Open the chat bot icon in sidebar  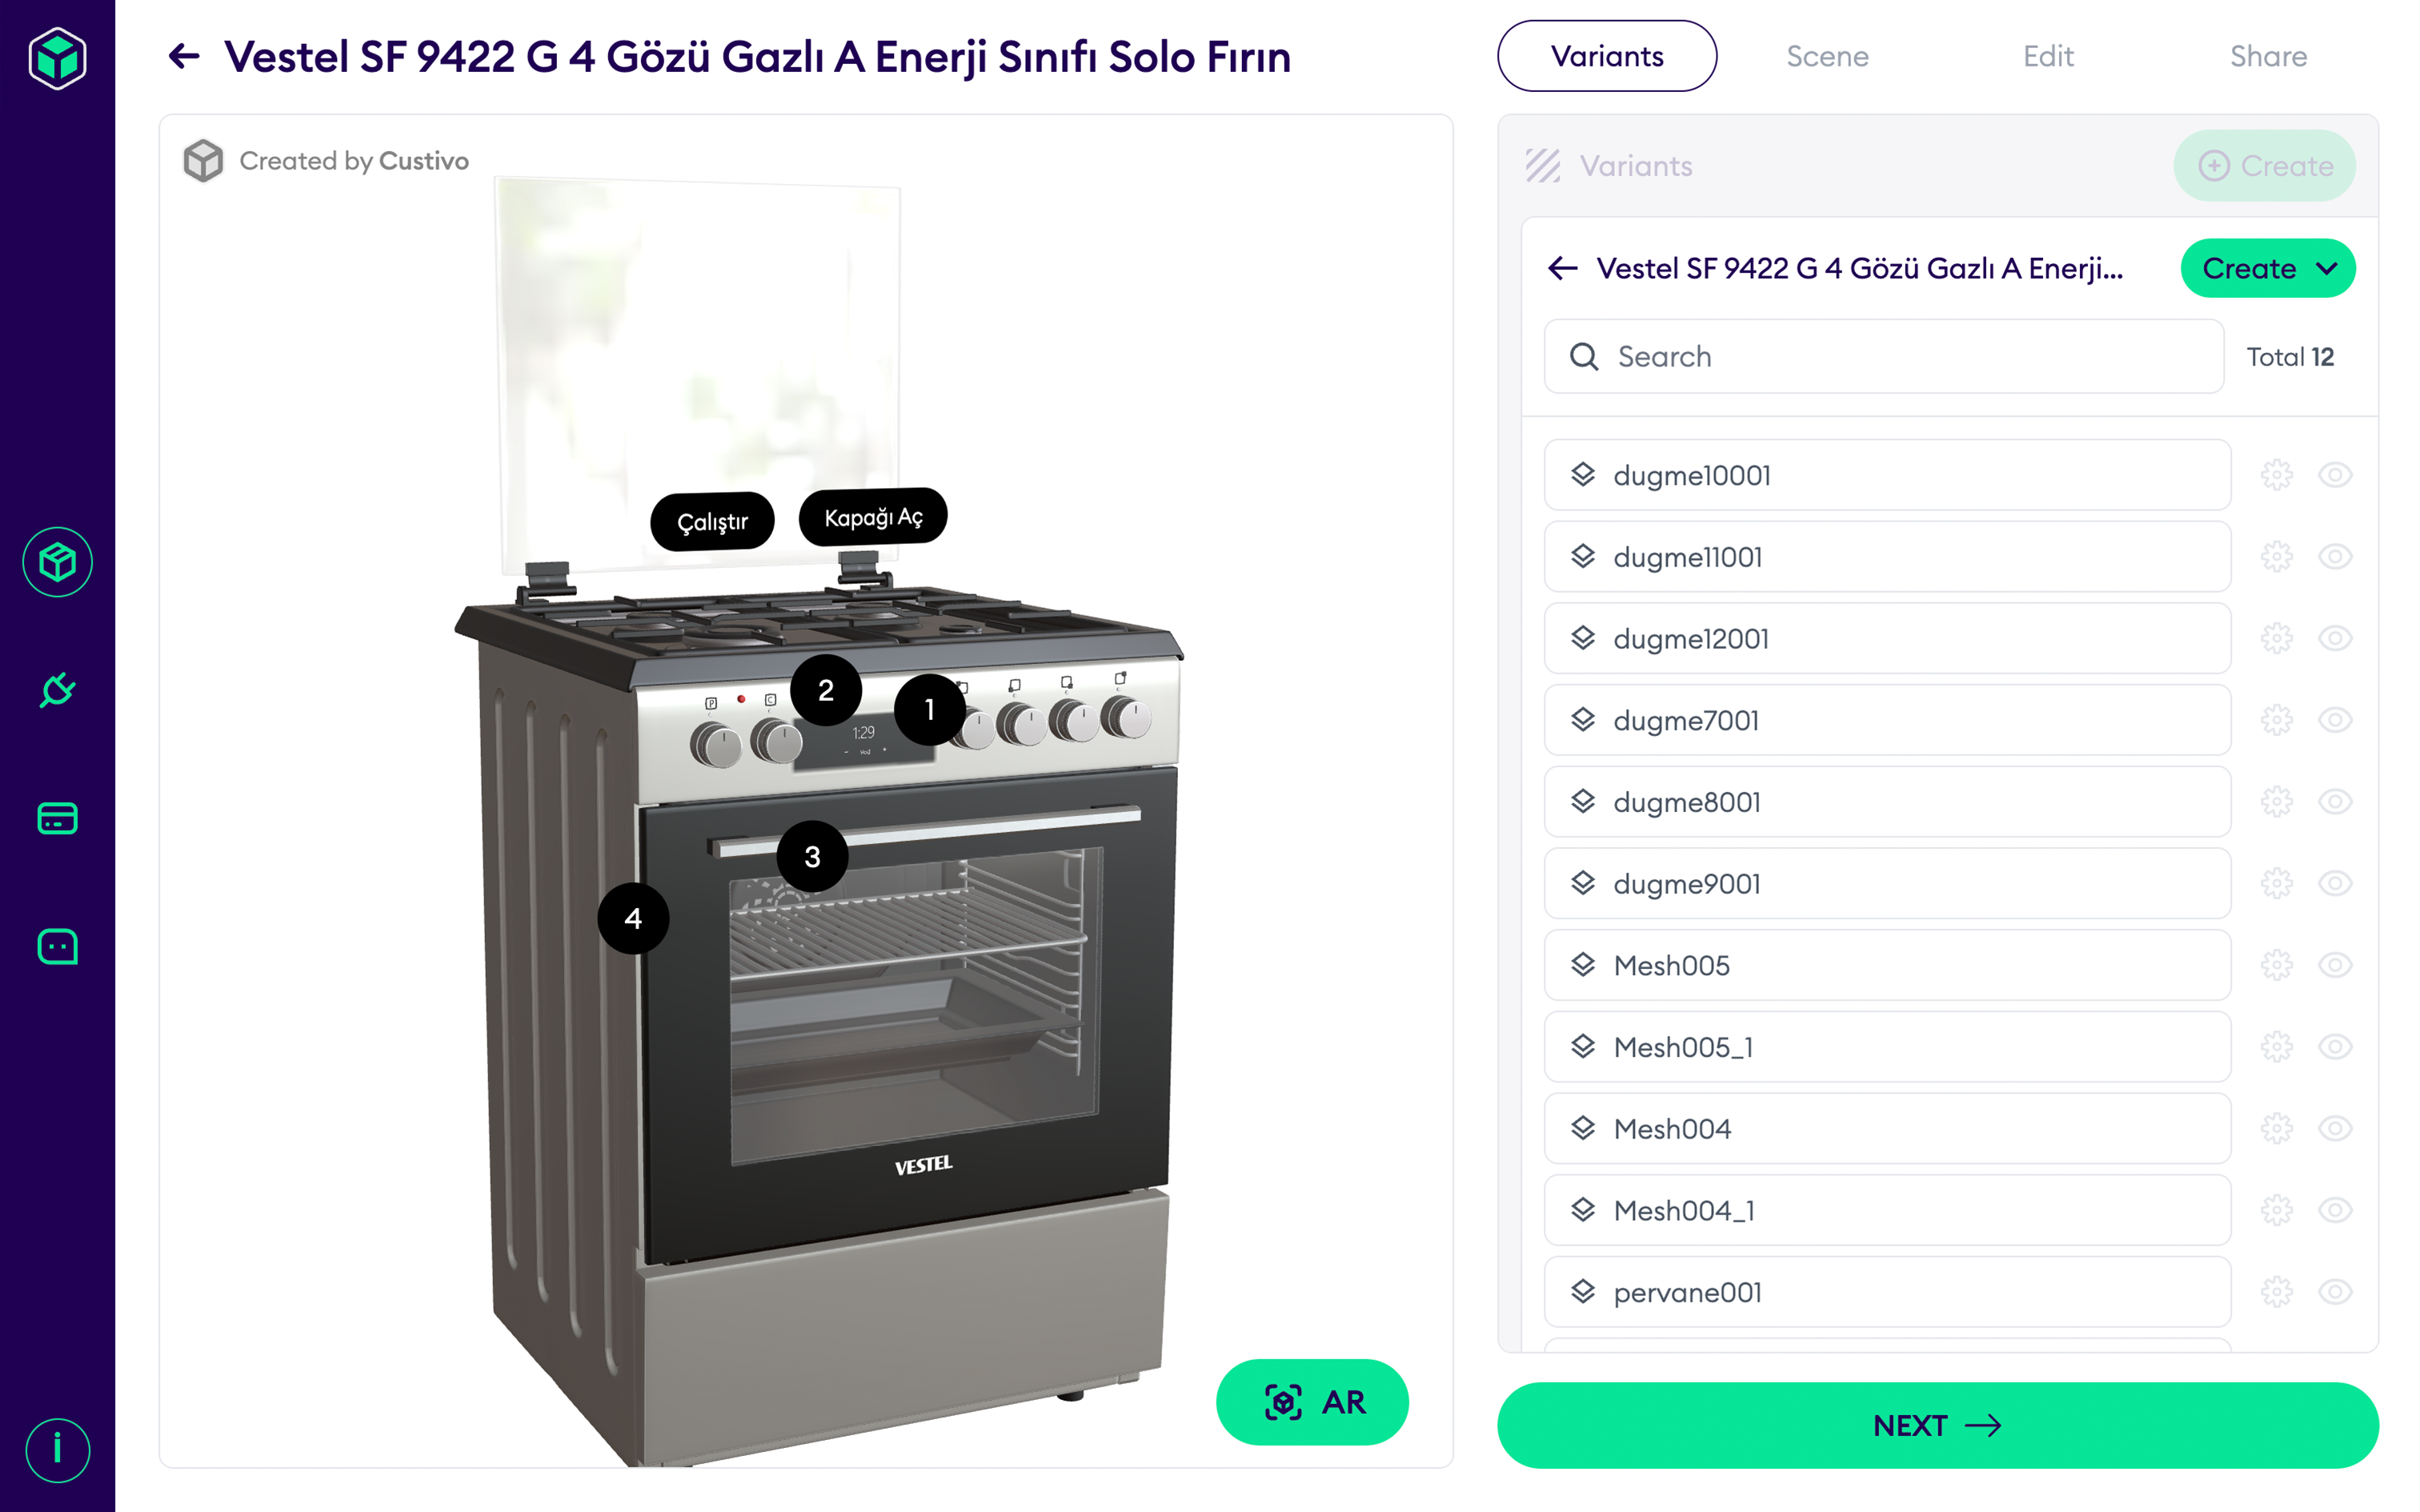click(x=57, y=946)
